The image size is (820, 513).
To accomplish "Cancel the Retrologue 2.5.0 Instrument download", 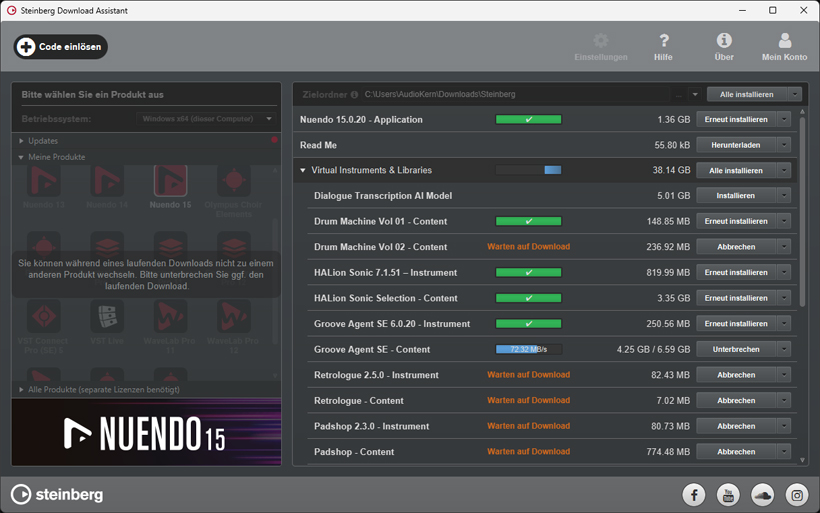I will (736, 375).
